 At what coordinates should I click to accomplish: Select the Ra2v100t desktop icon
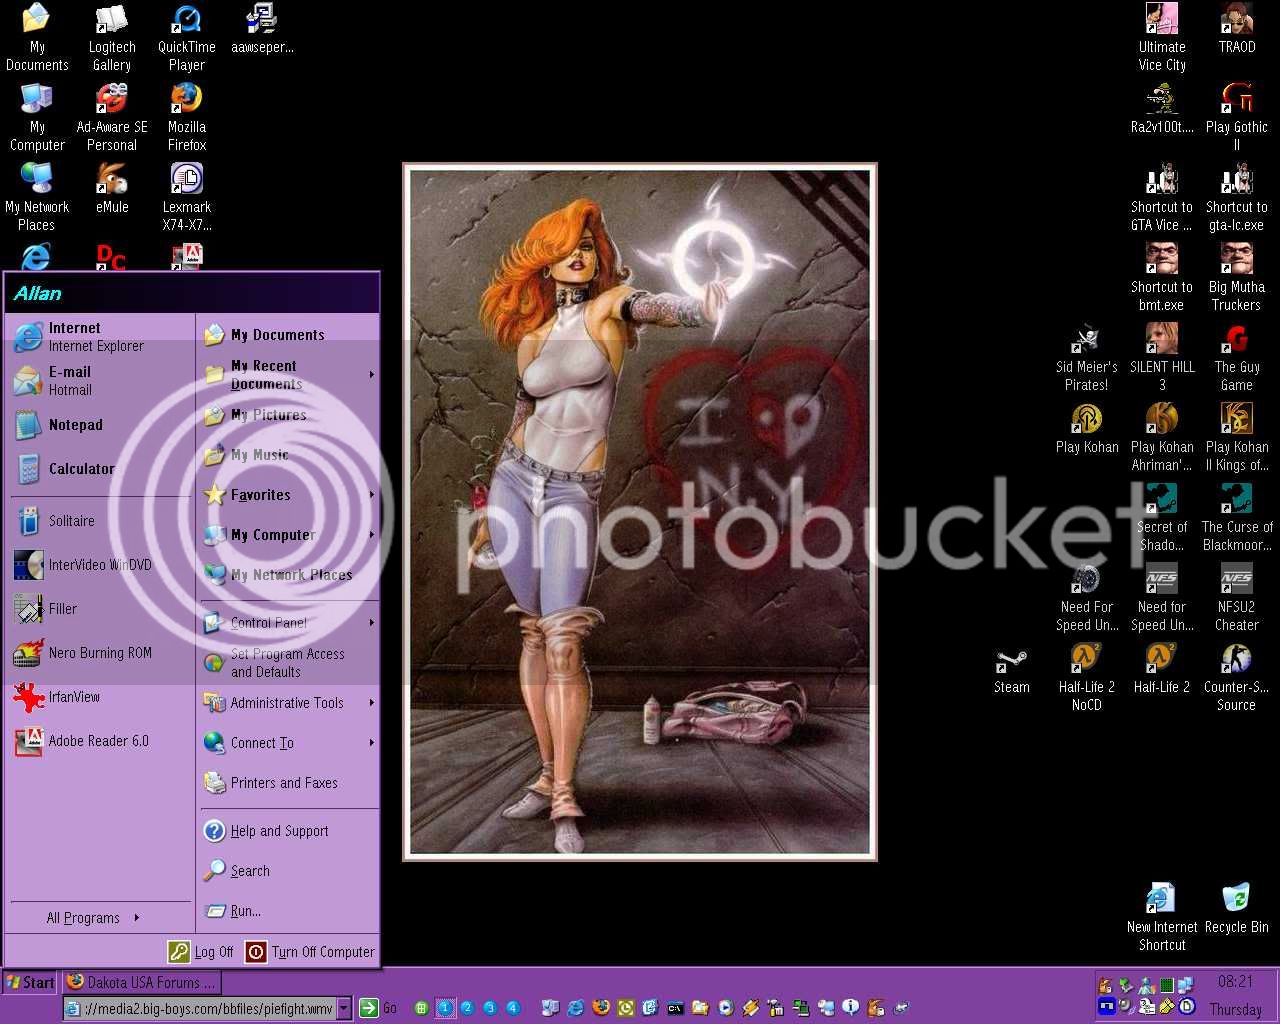pos(1162,109)
